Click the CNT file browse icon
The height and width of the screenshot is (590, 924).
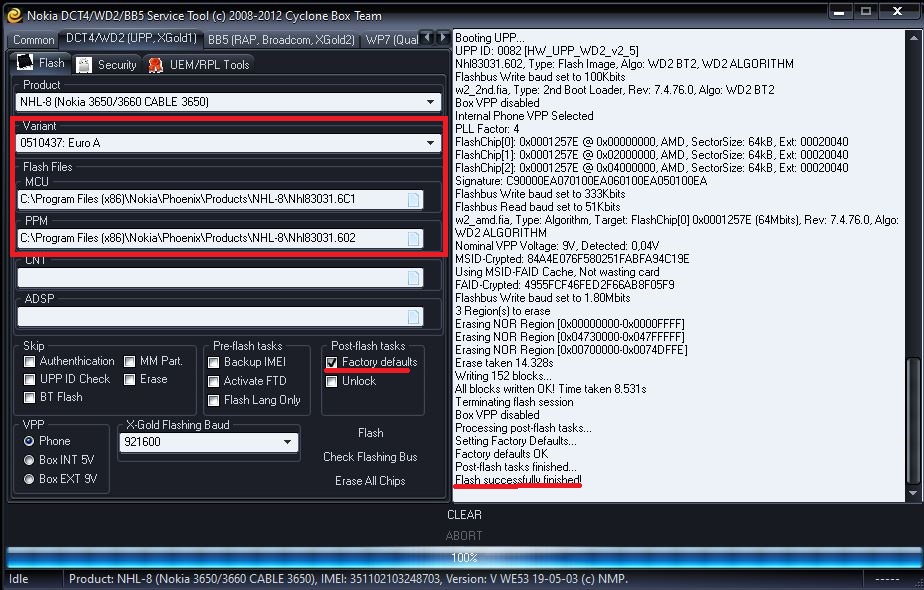click(x=414, y=278)
